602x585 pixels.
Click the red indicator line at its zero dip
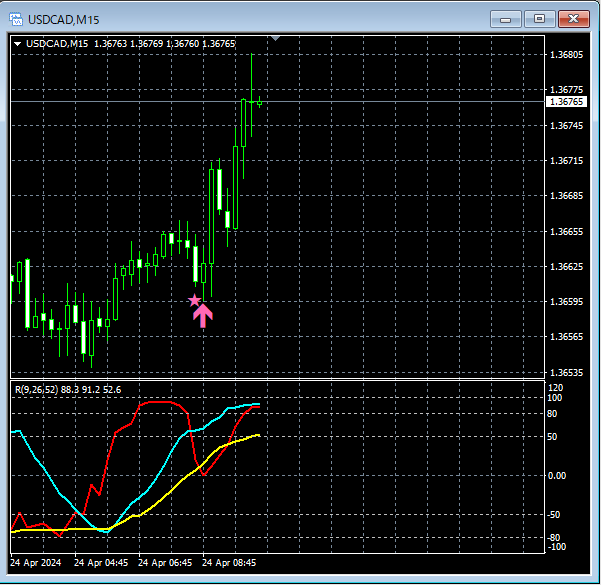(203, 475)
